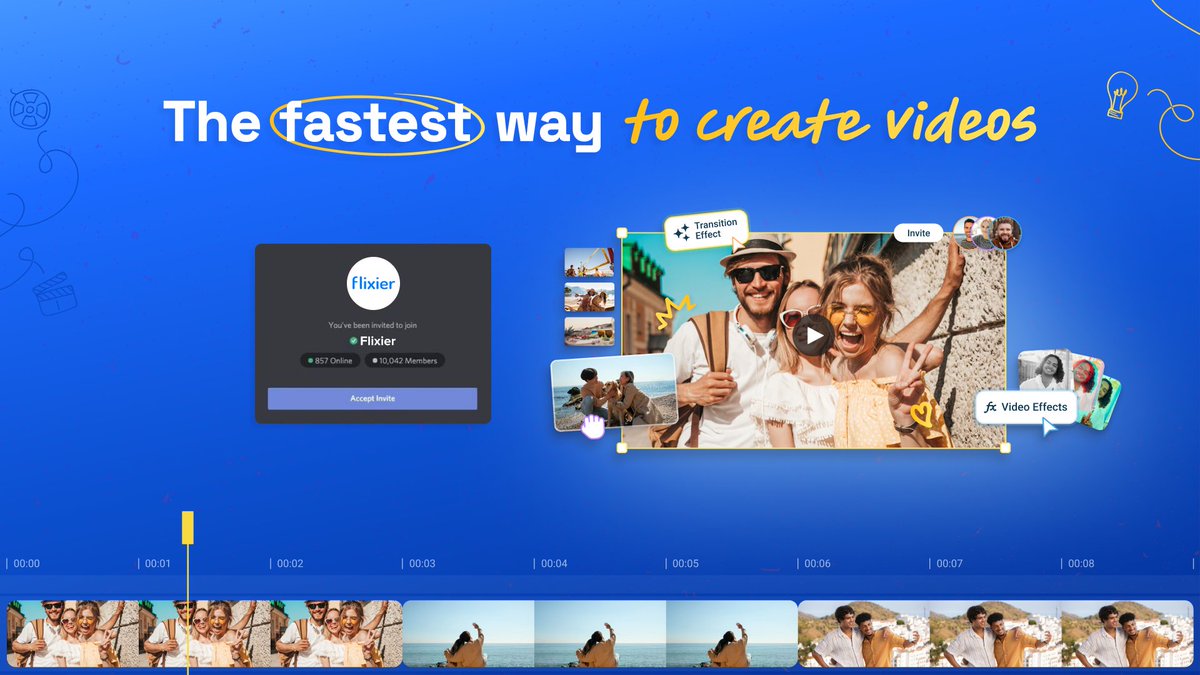Select the 10,042 Members pill

point(405,360)
